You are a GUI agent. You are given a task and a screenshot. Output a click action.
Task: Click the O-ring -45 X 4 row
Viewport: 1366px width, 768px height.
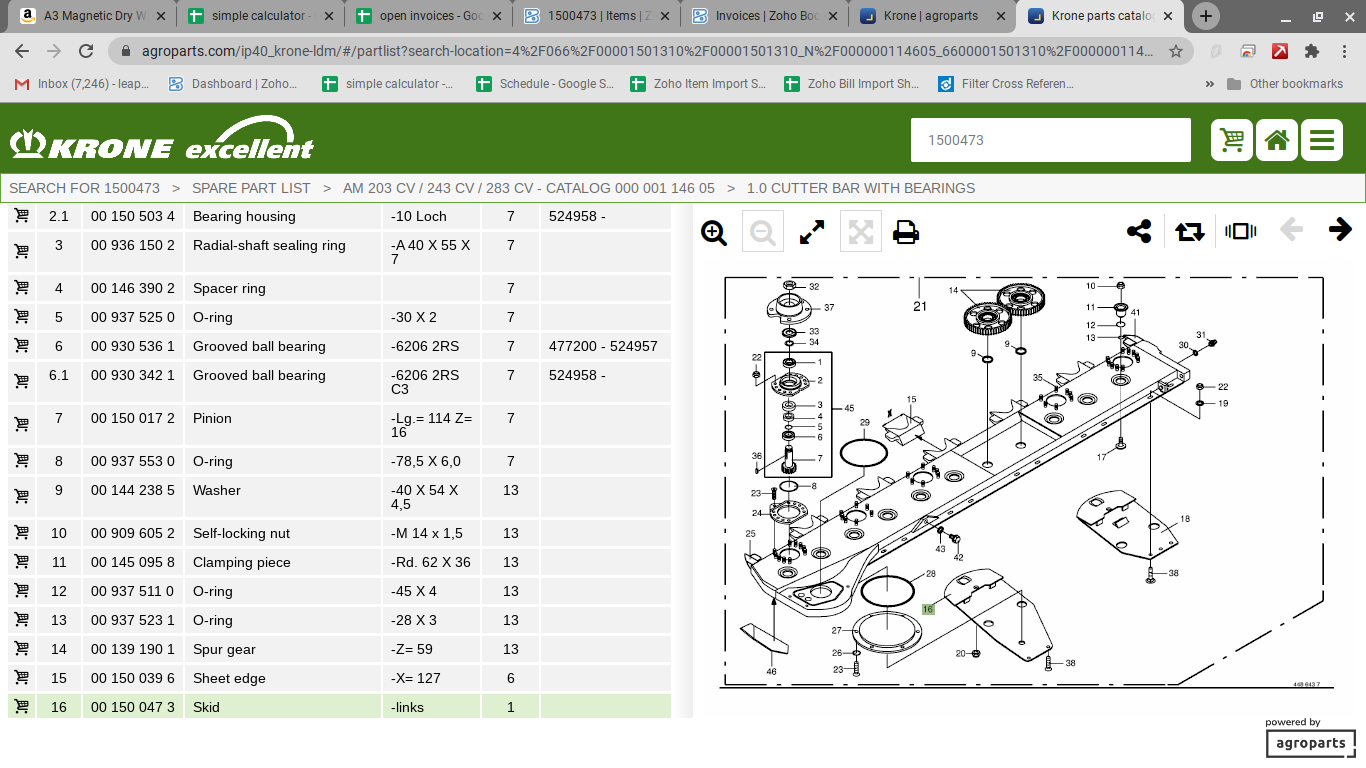pyautogui.click(x=339, y=591)
